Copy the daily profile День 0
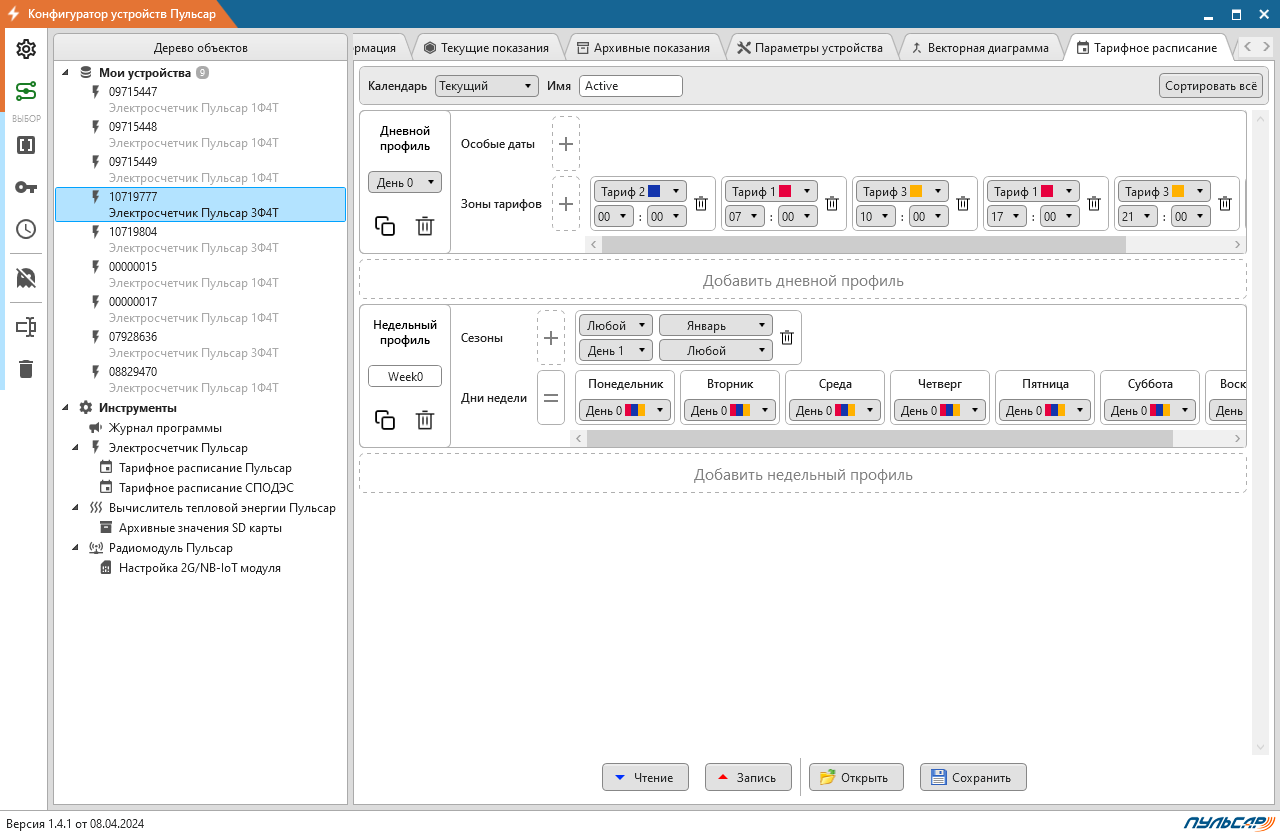This screenshot has height=836, width=1280. 385,226
